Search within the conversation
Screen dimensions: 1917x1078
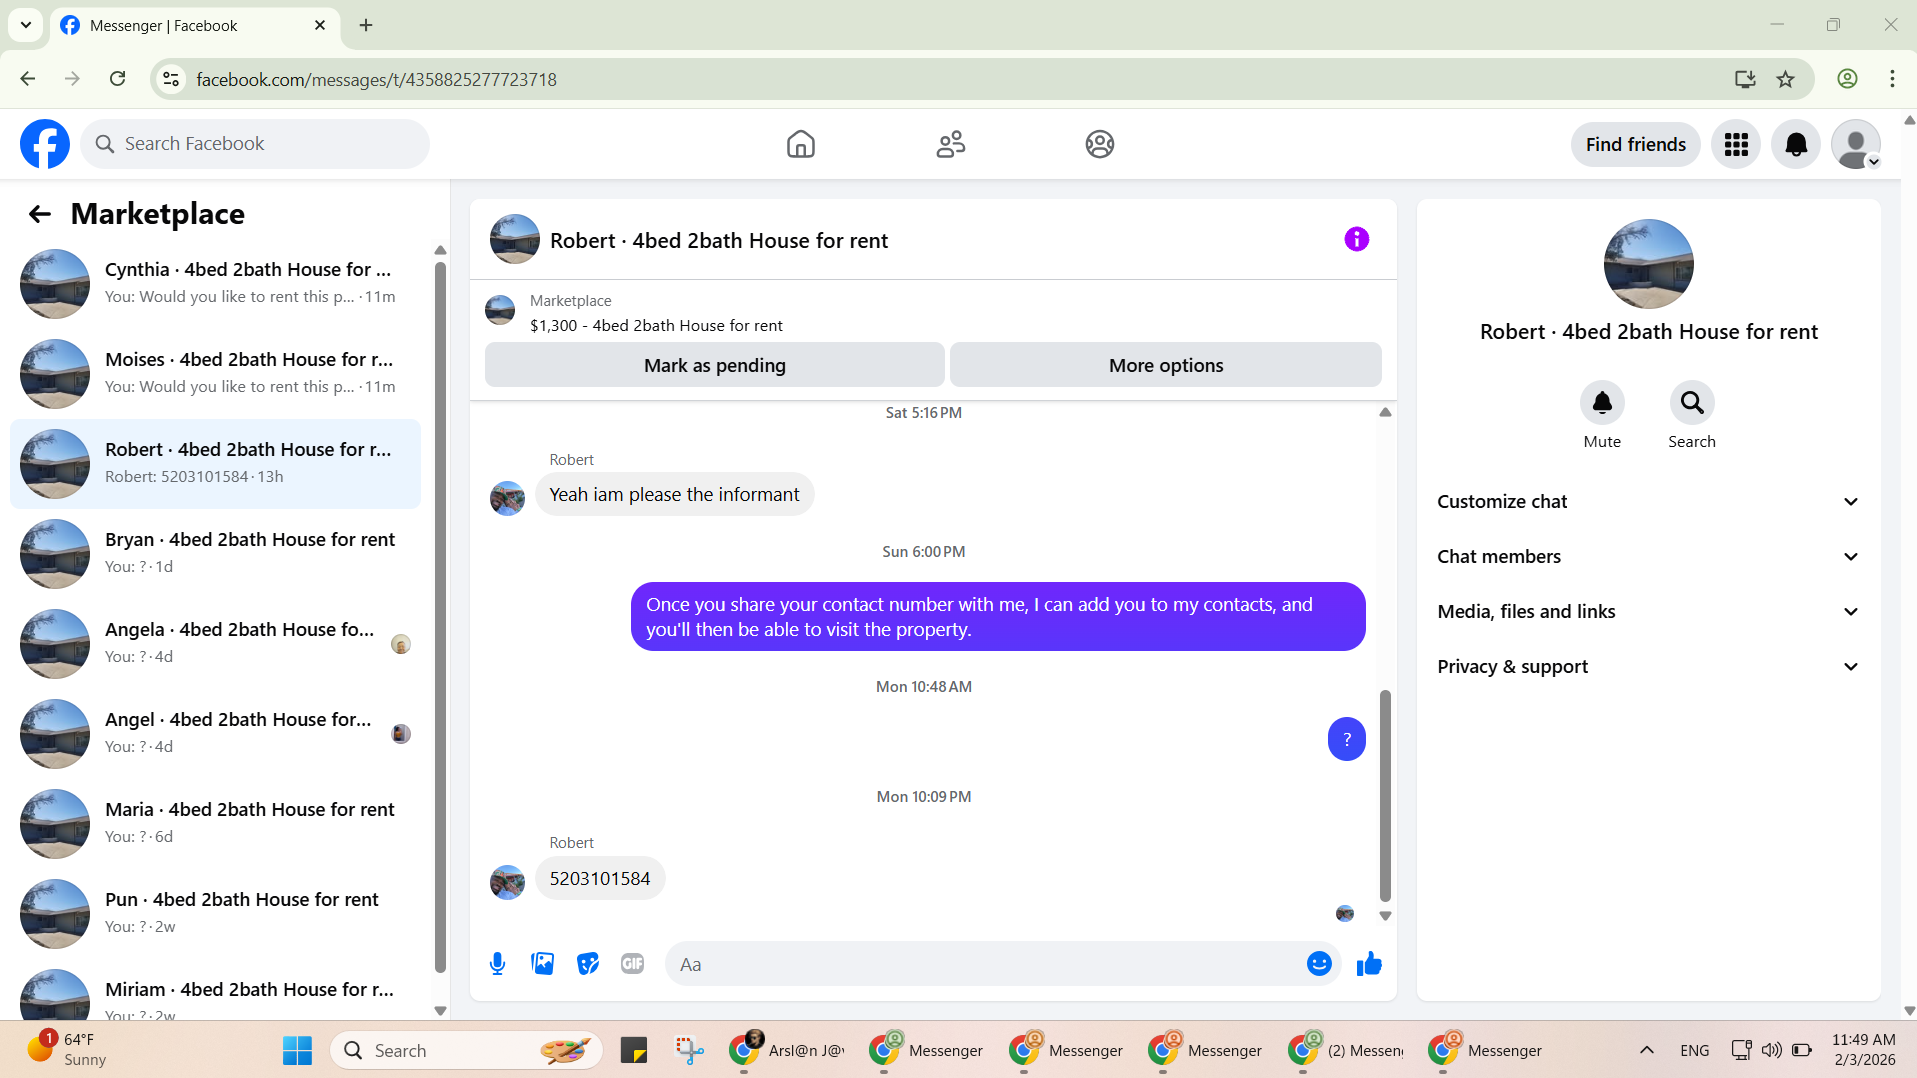pos(1692,402)
